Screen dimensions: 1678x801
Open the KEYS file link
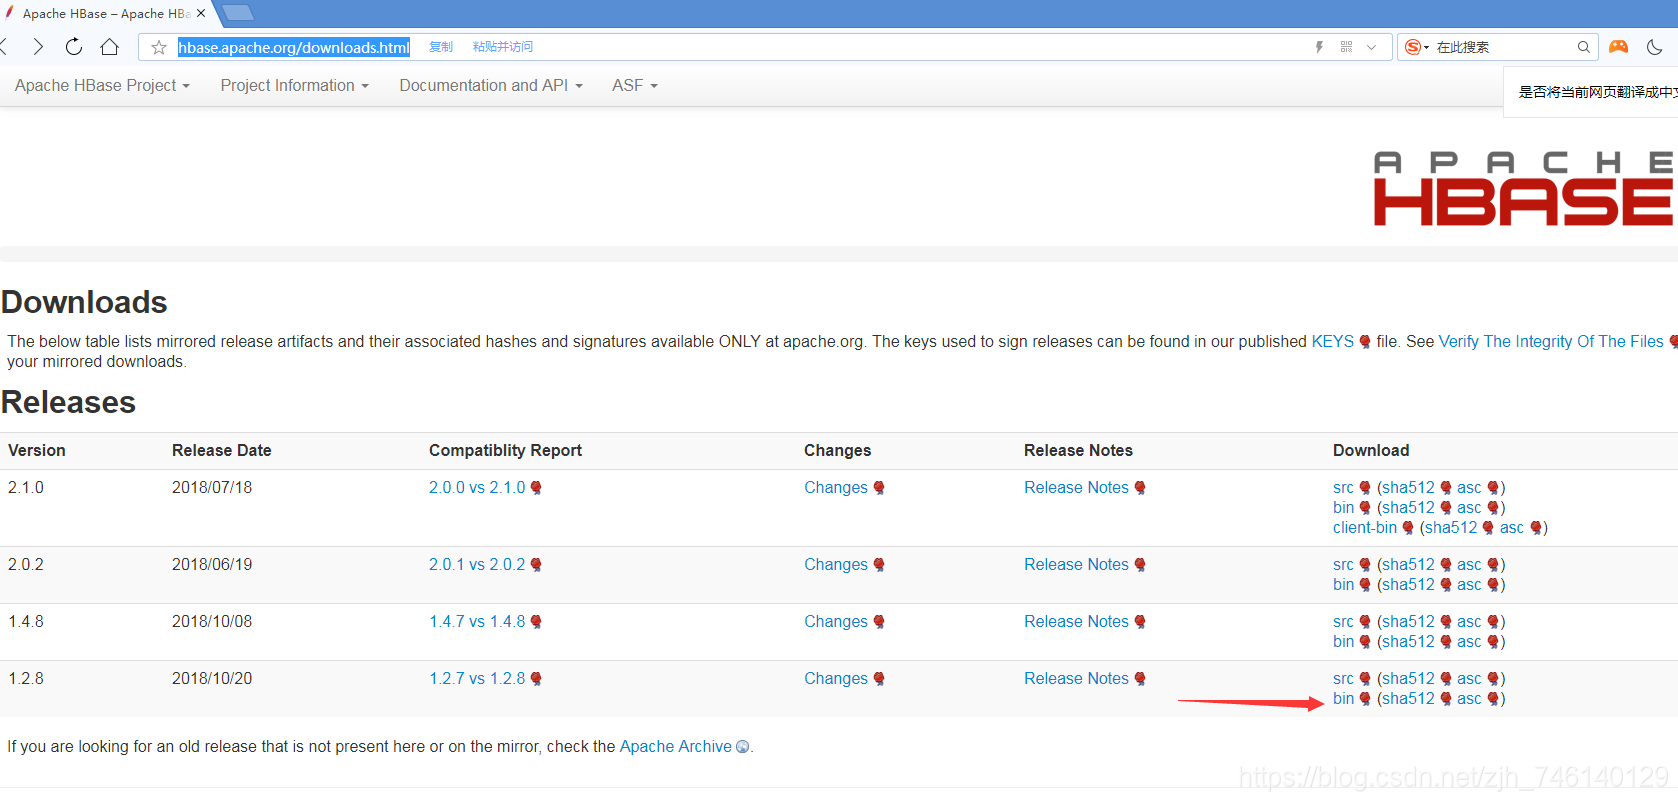1332,341
